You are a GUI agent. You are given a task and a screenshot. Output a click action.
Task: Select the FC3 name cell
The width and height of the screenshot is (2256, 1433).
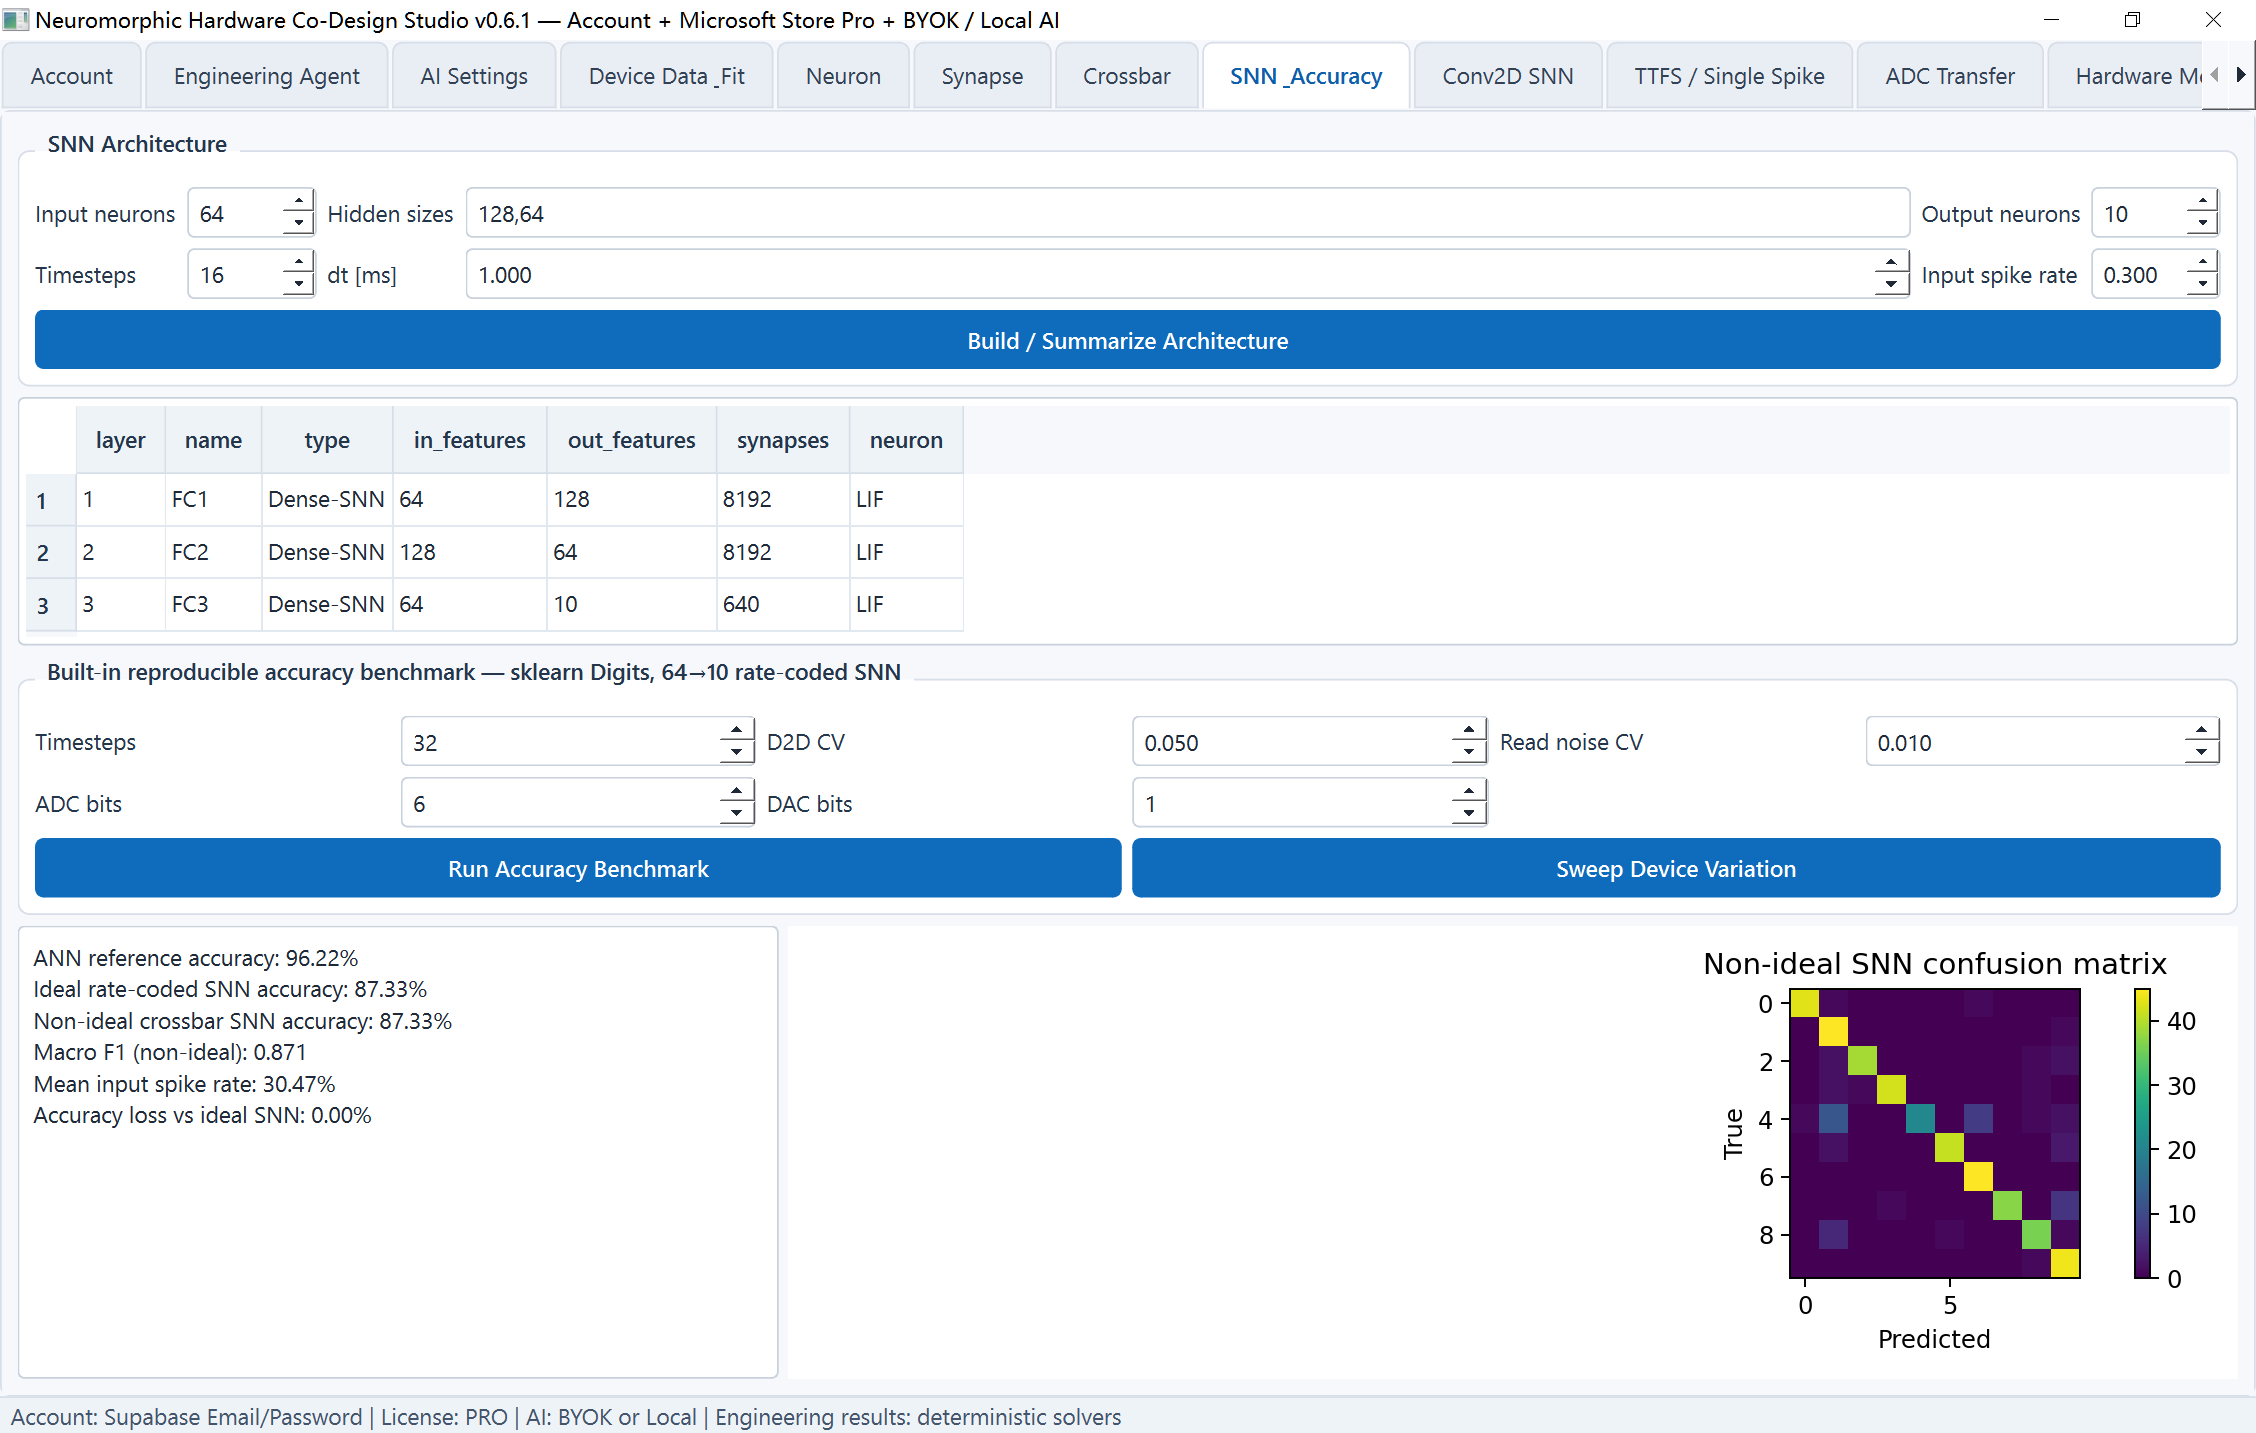coord(213,604)
